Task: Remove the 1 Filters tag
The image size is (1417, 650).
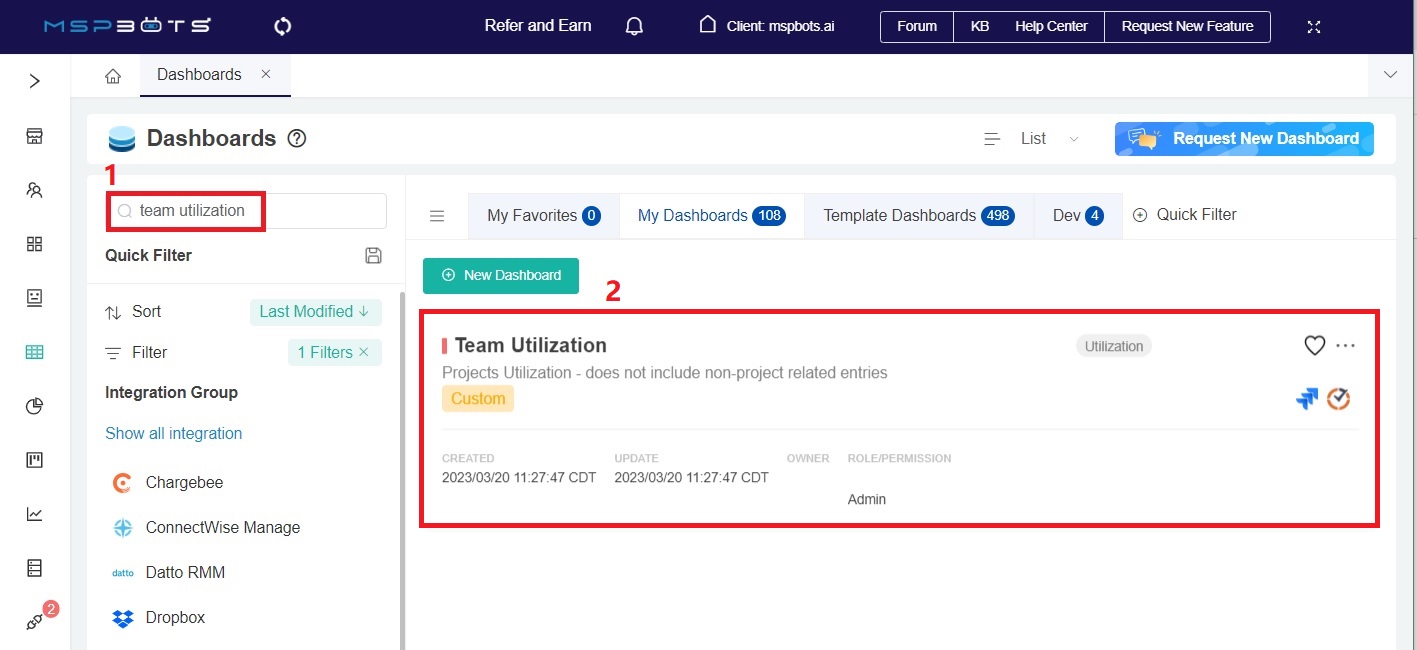Action: coord(364,352)
